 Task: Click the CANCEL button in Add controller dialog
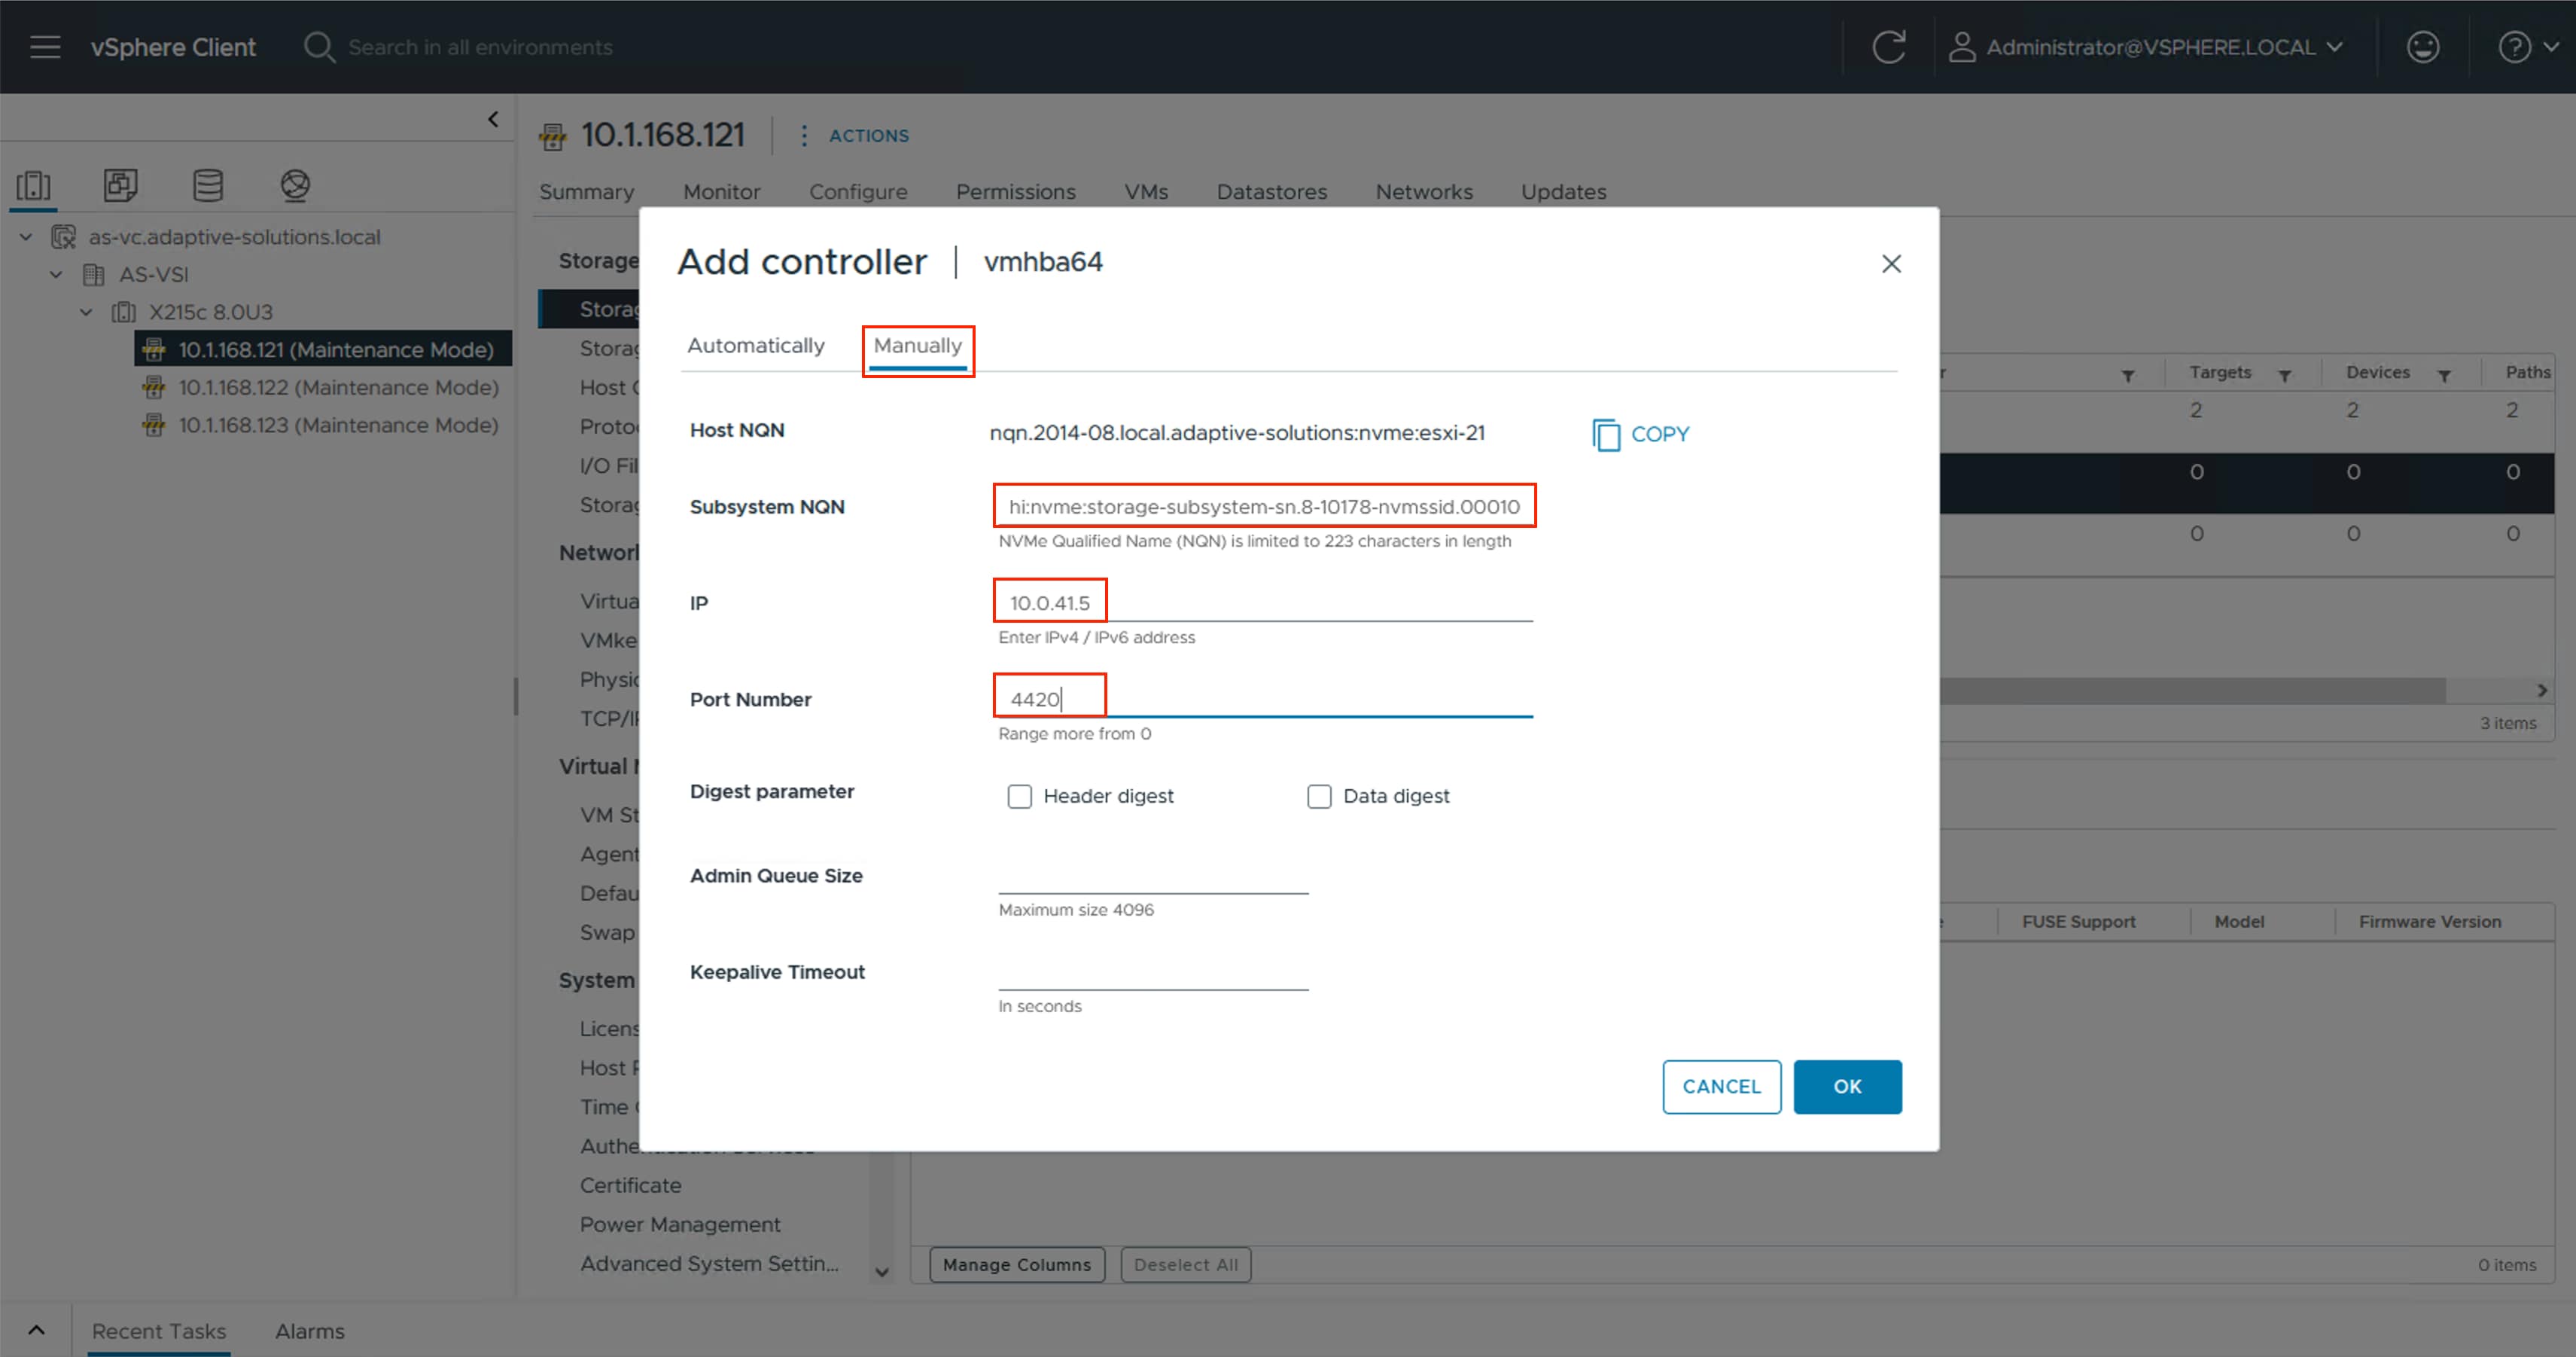pos(1721,1086)
